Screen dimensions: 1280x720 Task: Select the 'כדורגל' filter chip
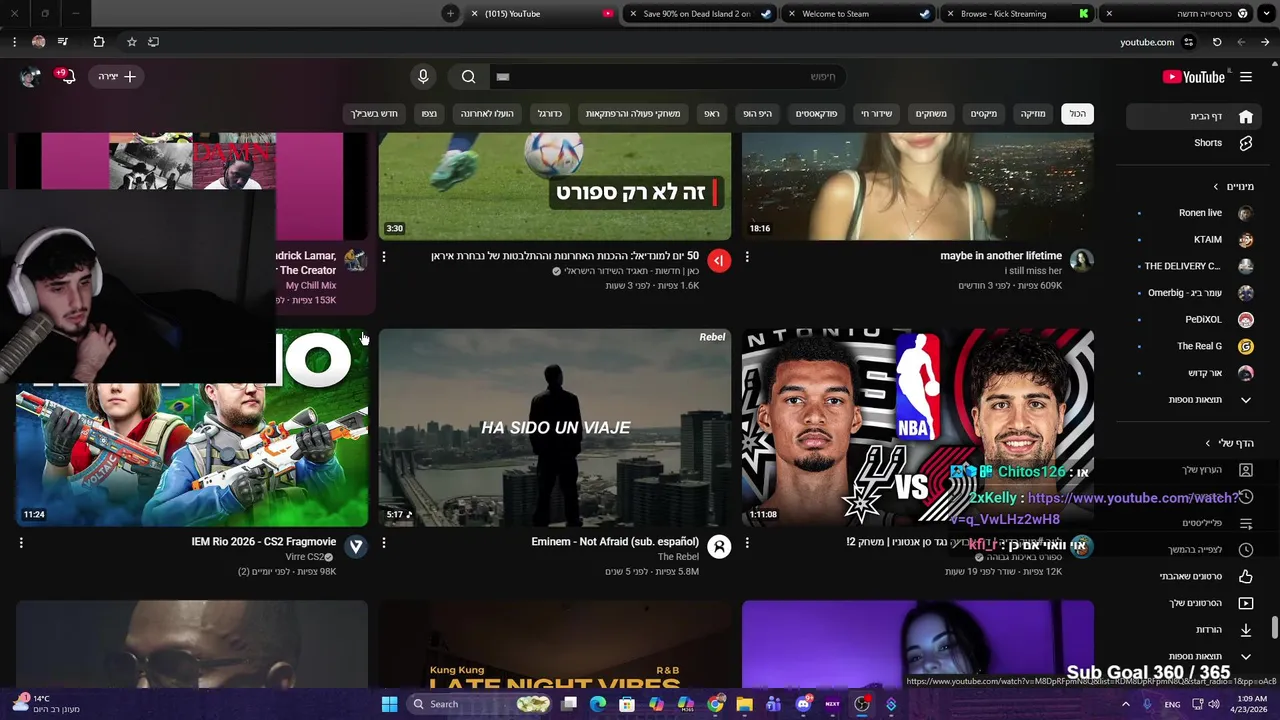point(550,114)
